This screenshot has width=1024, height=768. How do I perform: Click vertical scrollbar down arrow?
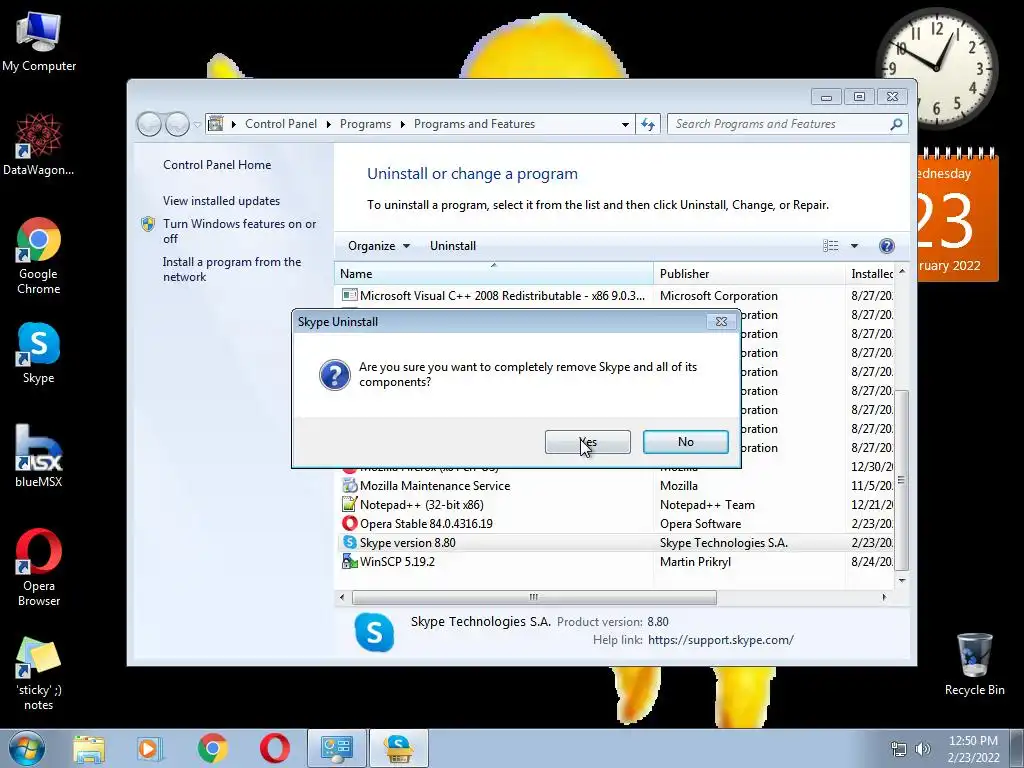click(902, 580)
